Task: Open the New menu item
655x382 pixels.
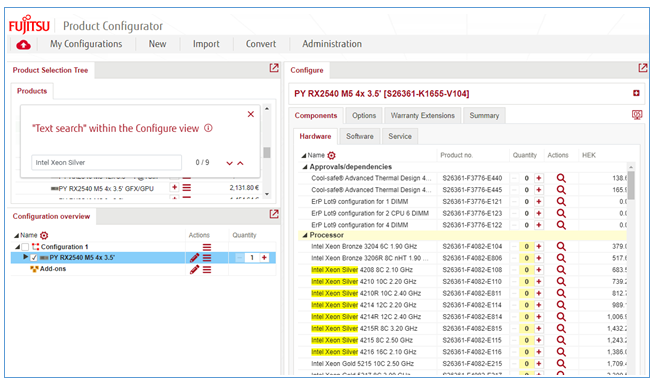Action: tap(157, 44)
